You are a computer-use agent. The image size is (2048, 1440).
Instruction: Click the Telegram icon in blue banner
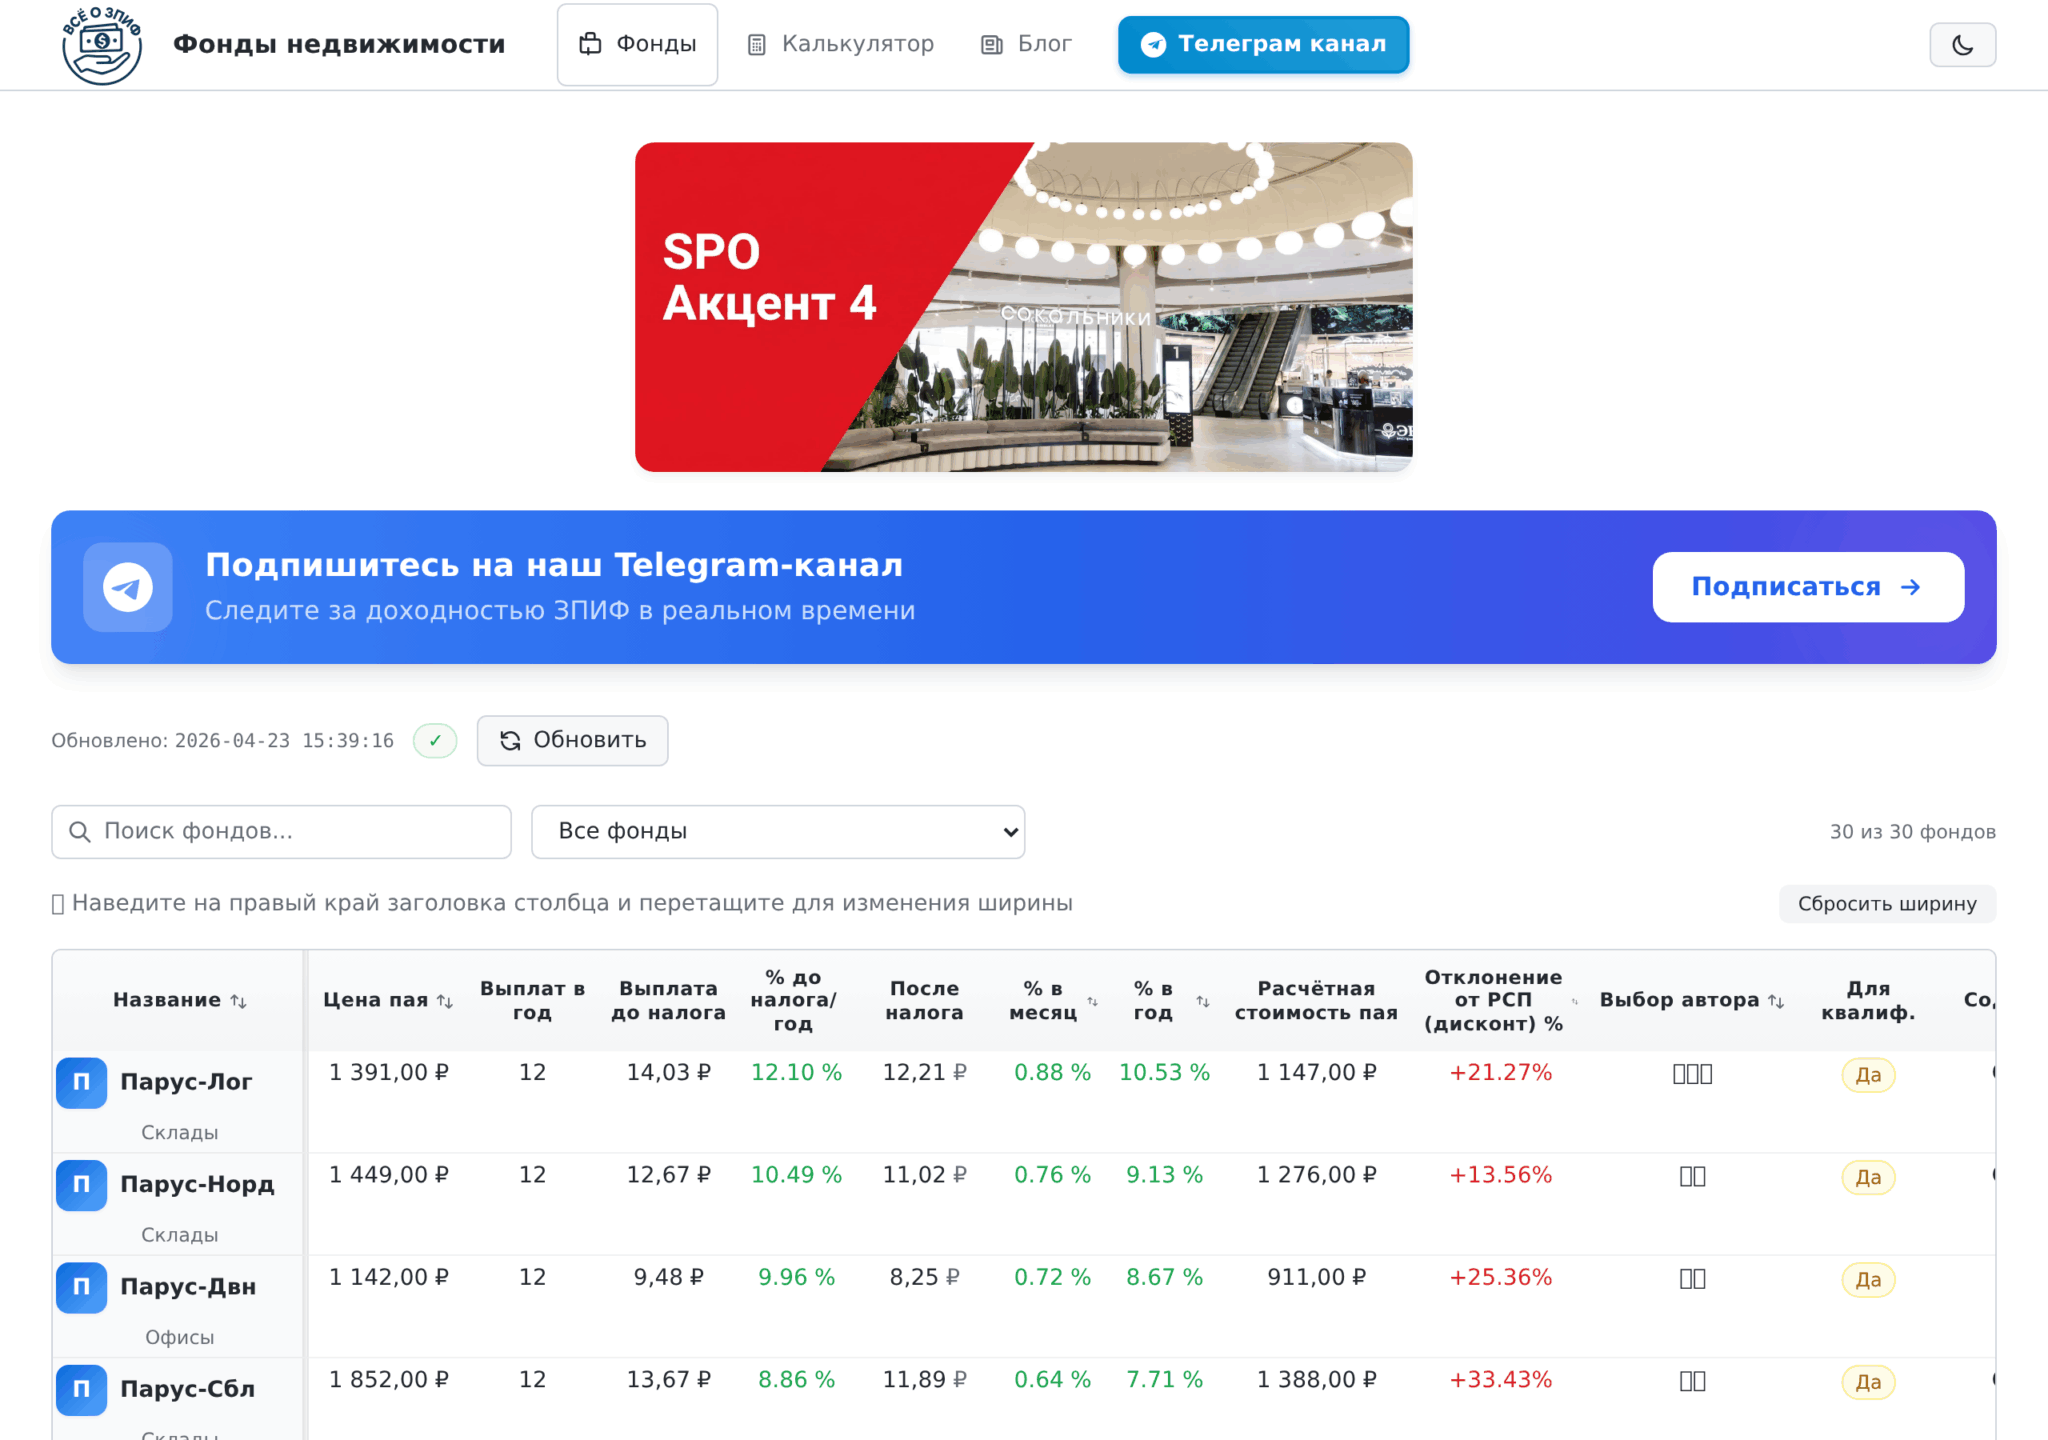128,587
